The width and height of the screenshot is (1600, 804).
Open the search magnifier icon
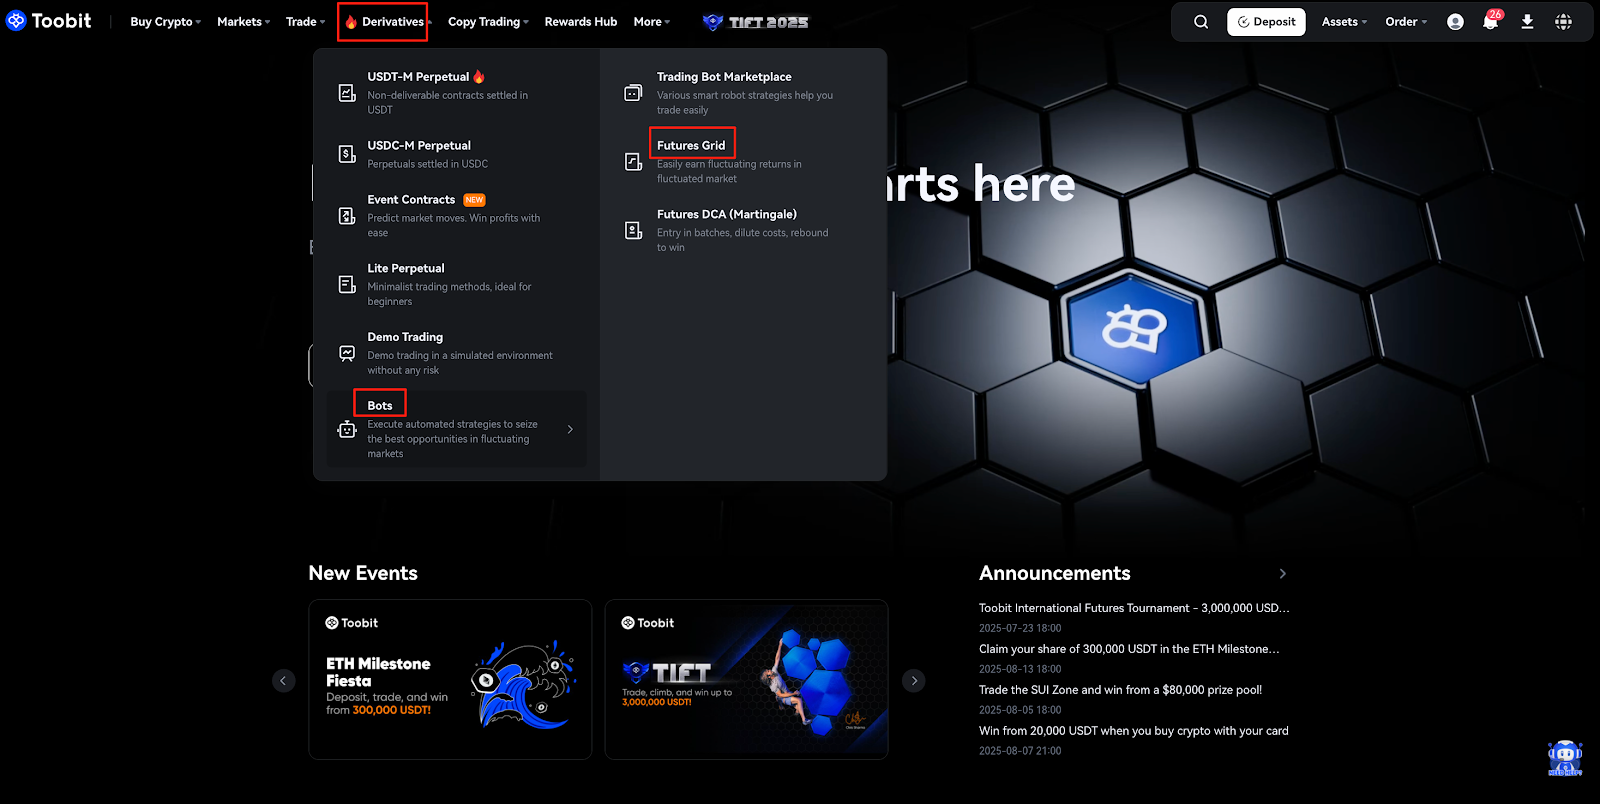click(1201, 22)
